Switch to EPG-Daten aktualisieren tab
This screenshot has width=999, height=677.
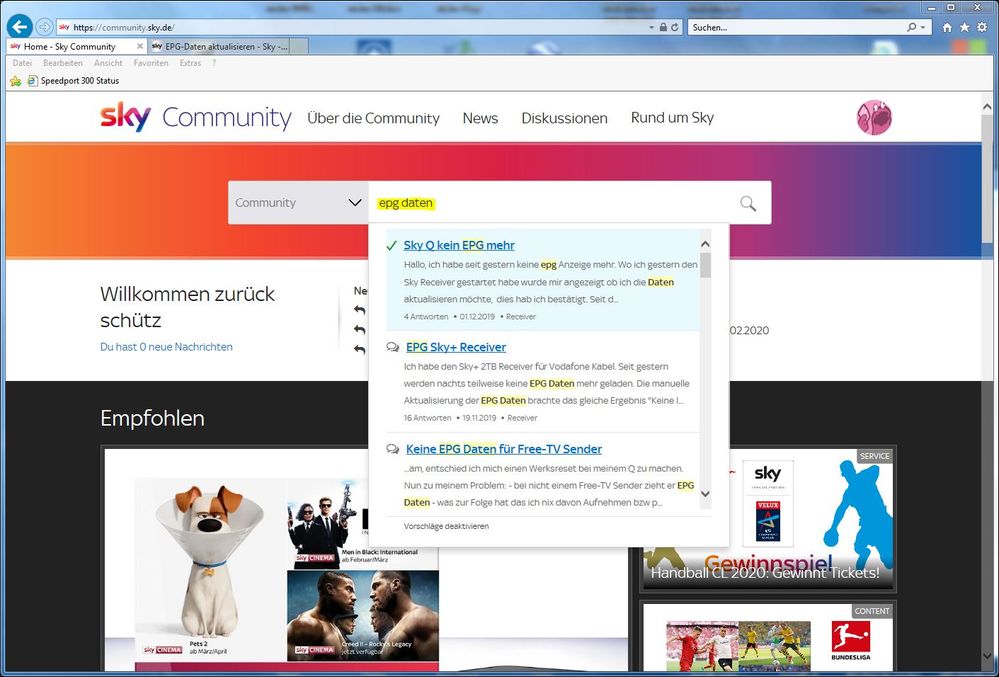click(220, 46)
